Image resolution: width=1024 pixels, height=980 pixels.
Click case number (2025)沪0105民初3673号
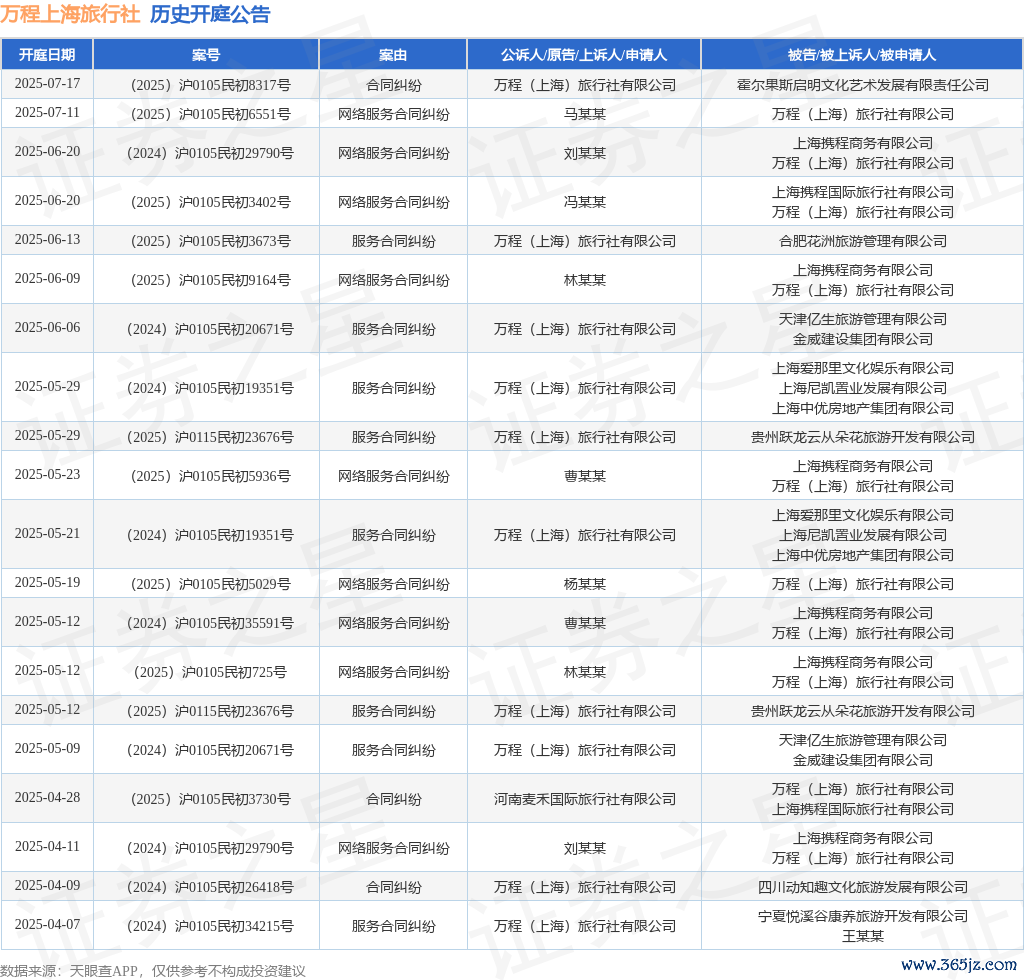(210, 242)
